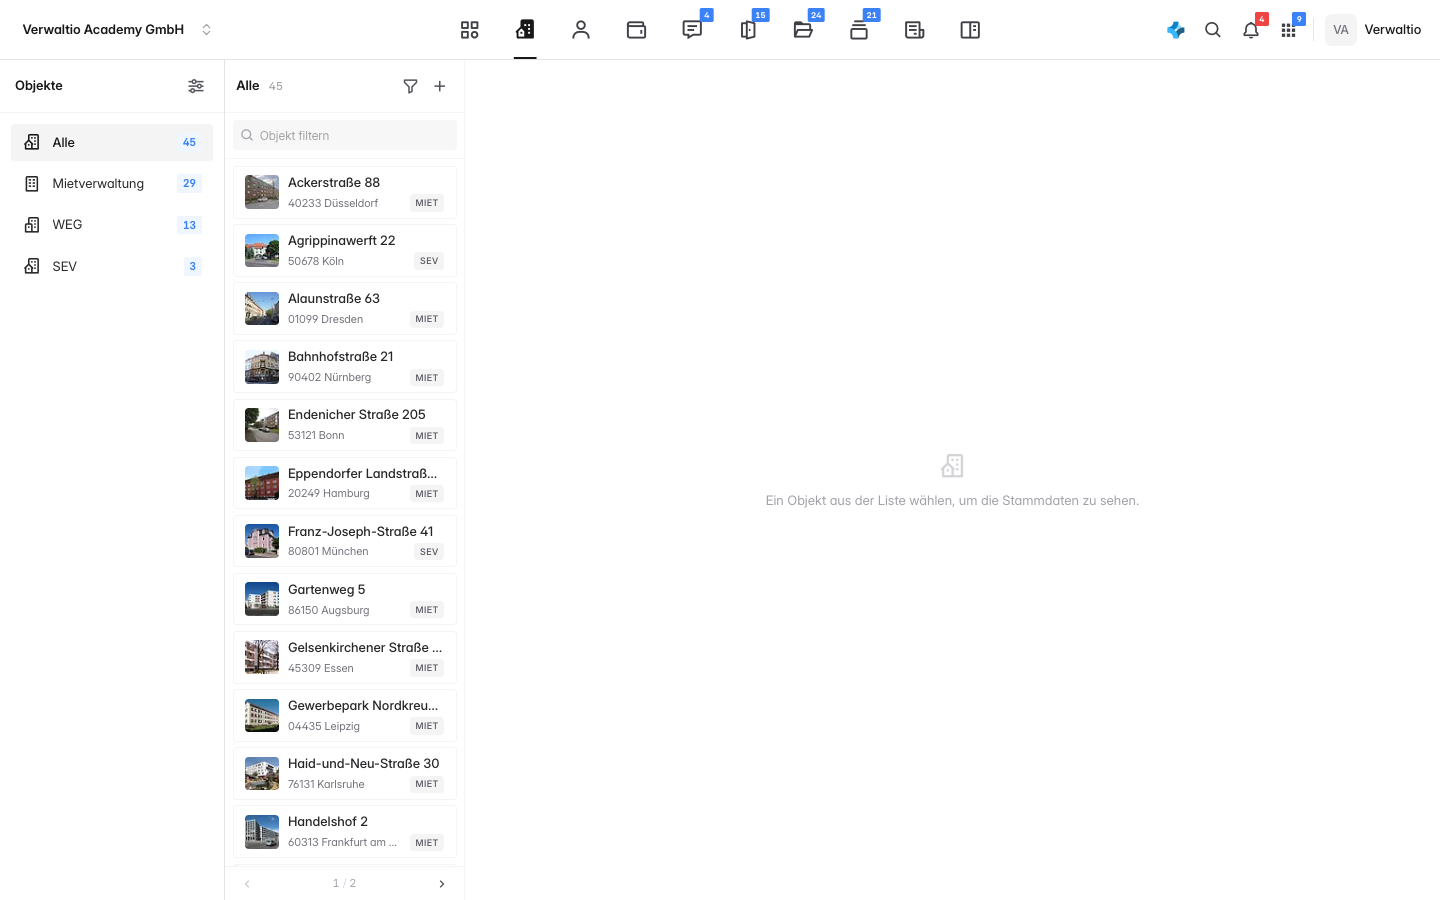Select the Mietverwaltung category
1440x900 pixels.
pos(112,183)
